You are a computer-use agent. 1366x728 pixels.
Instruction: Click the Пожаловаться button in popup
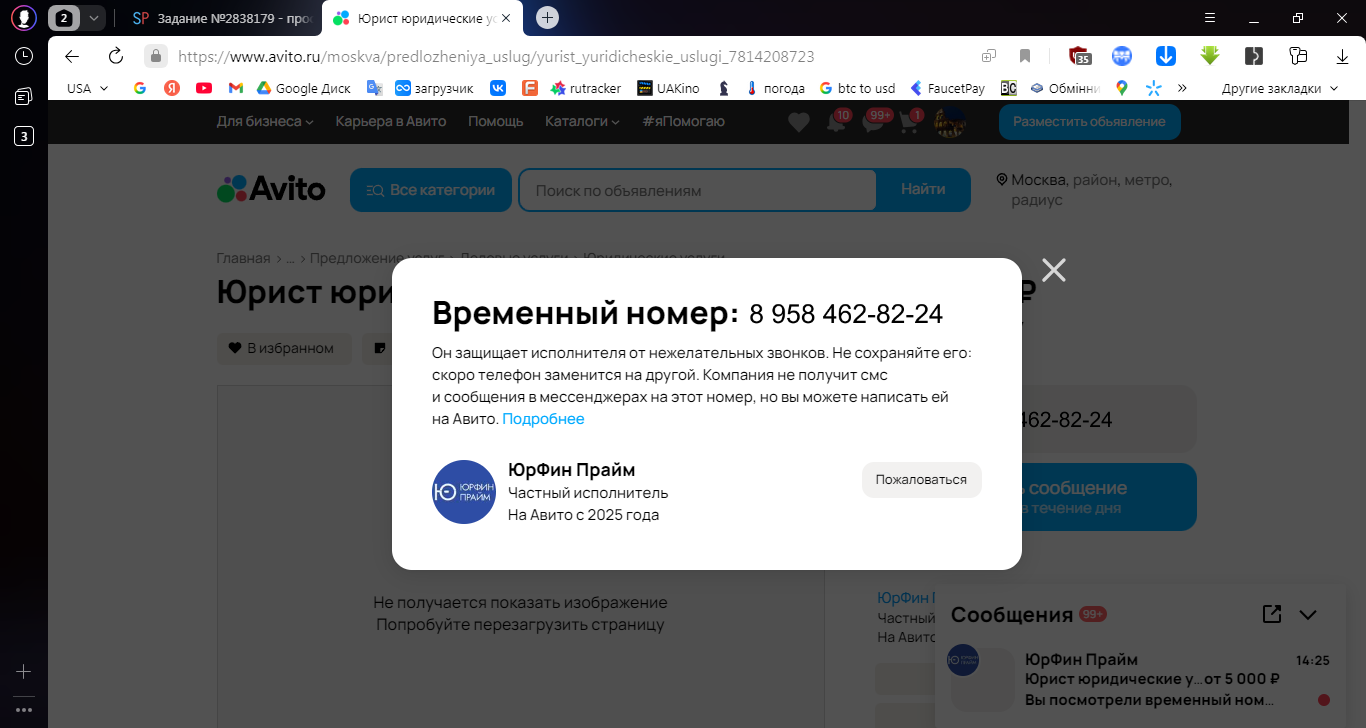click(x=921, y=480)
